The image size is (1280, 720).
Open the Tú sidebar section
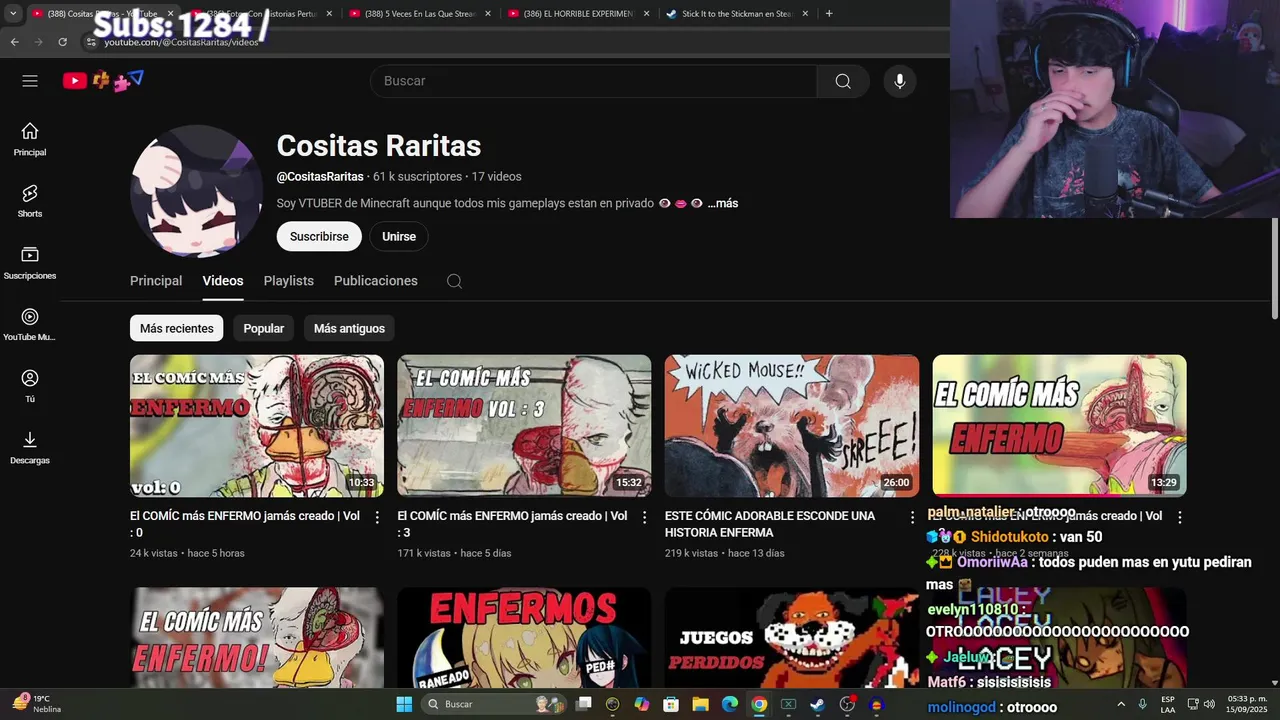(x=30, y=386)
